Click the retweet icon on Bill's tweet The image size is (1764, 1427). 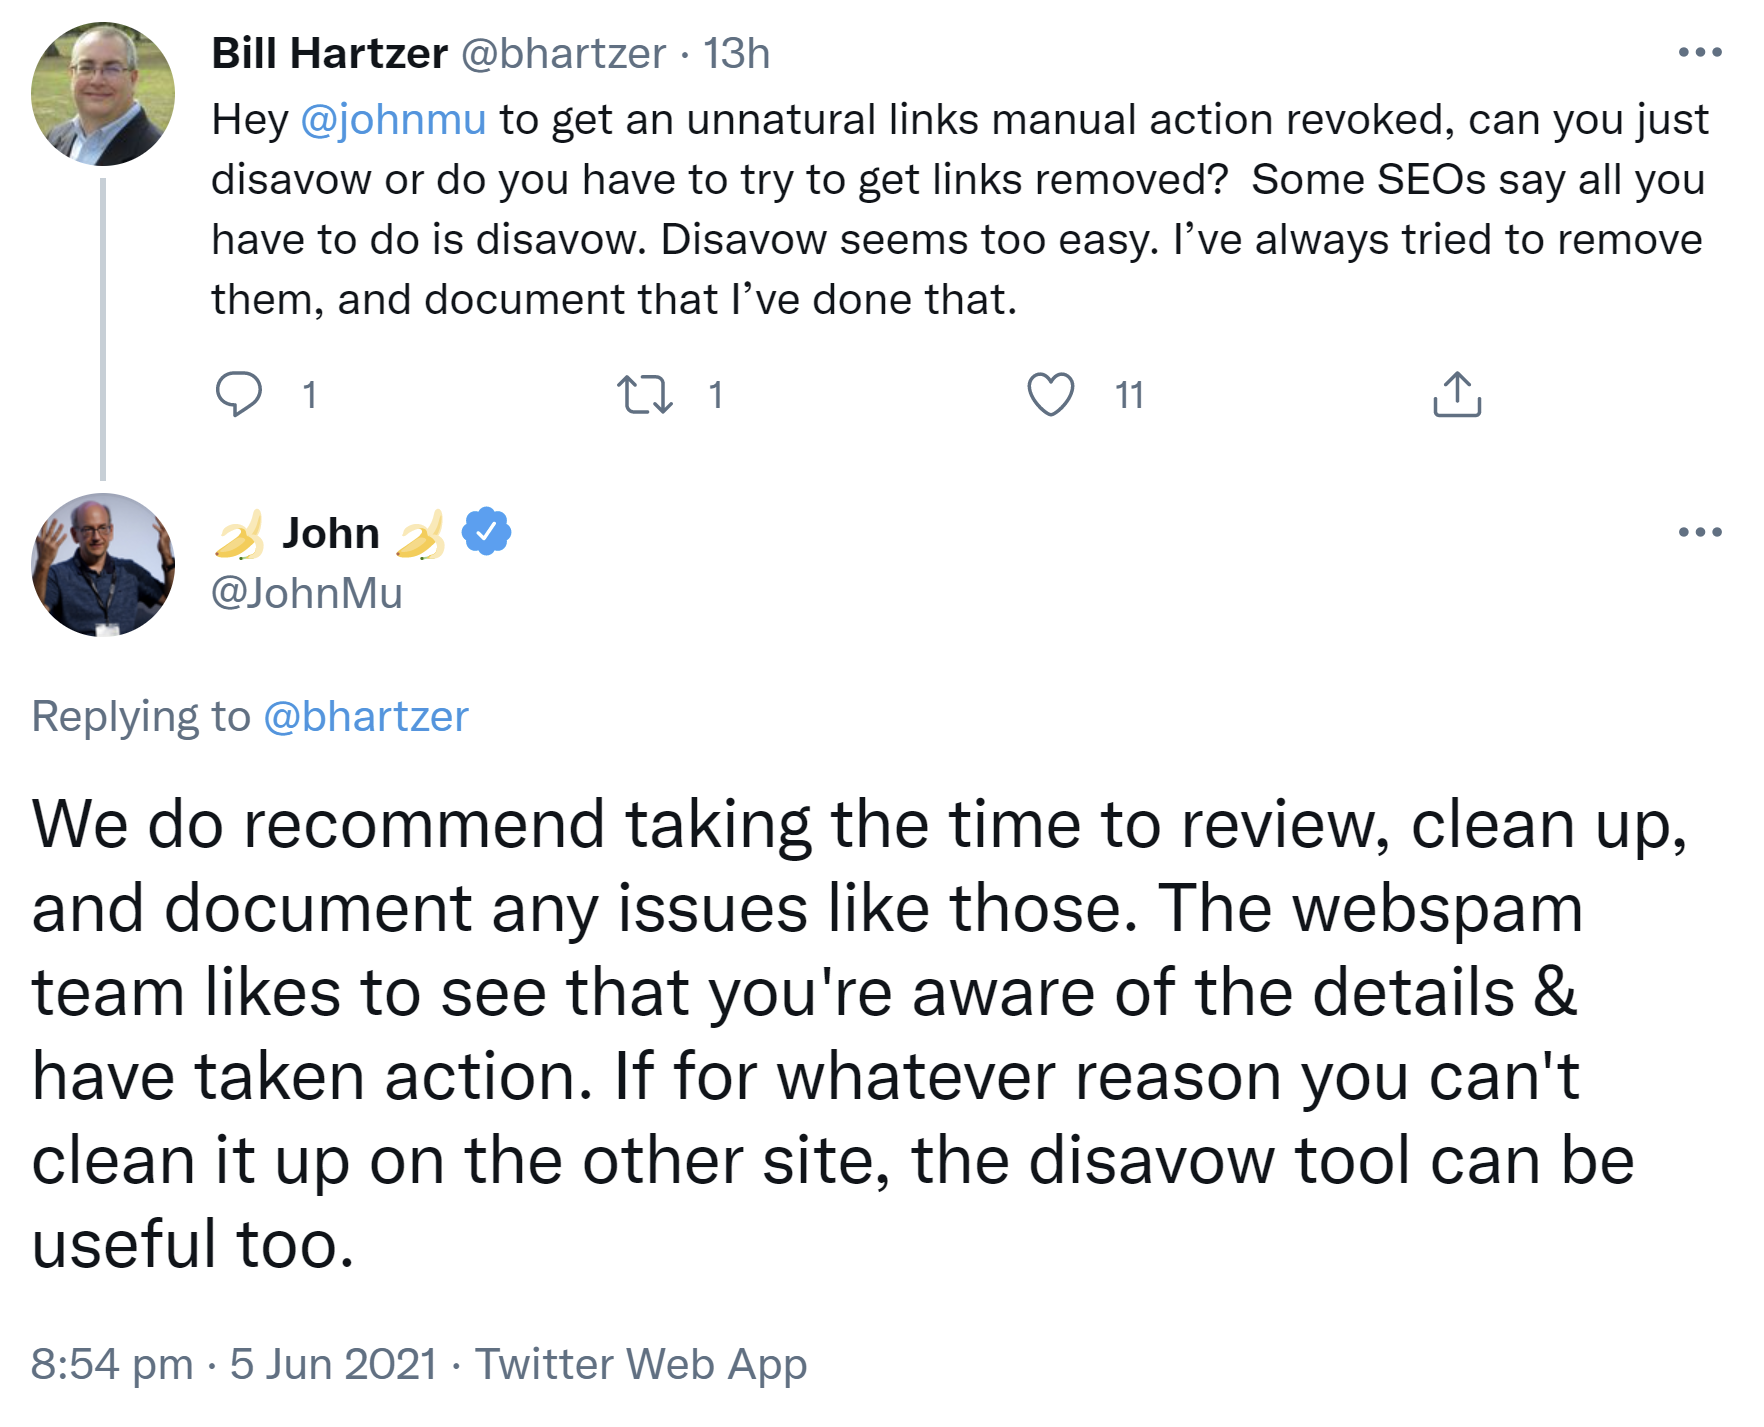click(644, 394)
